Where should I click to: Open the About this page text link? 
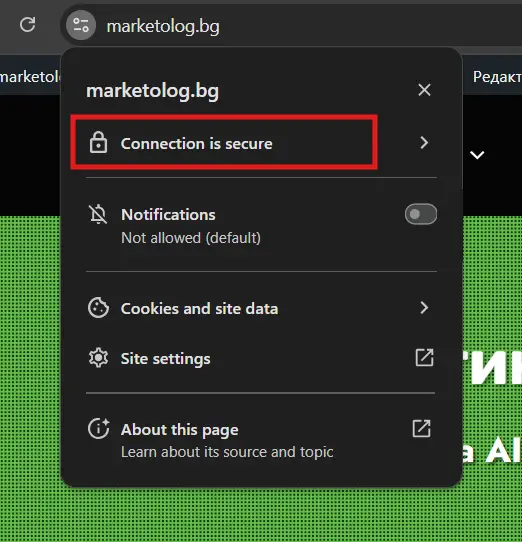point(179,430)
